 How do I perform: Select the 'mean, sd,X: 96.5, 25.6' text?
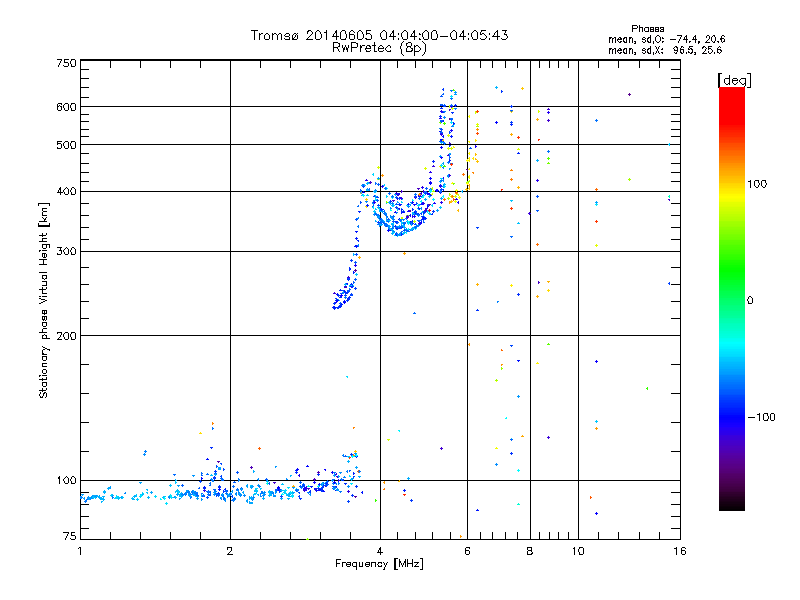665,50
